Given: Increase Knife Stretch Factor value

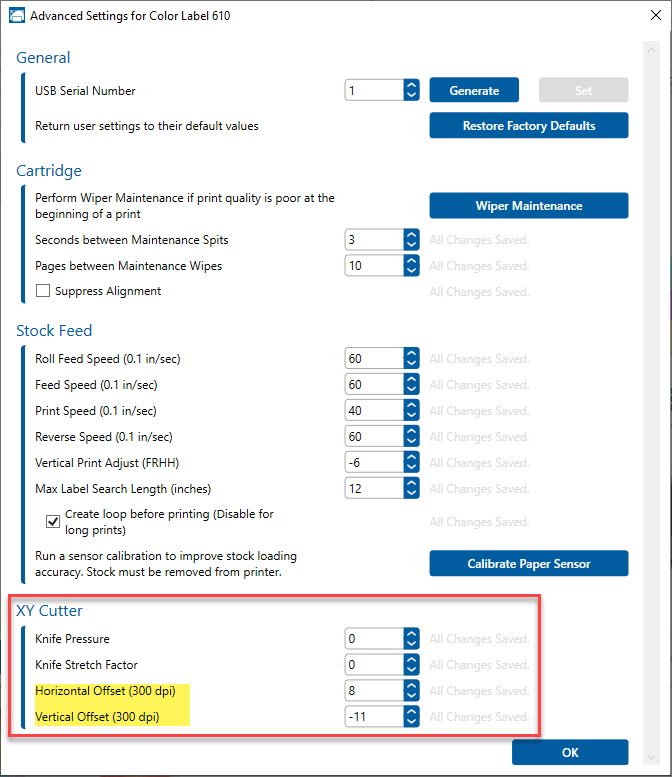Looking at the screenshot, I should click(x=411, y=659).
